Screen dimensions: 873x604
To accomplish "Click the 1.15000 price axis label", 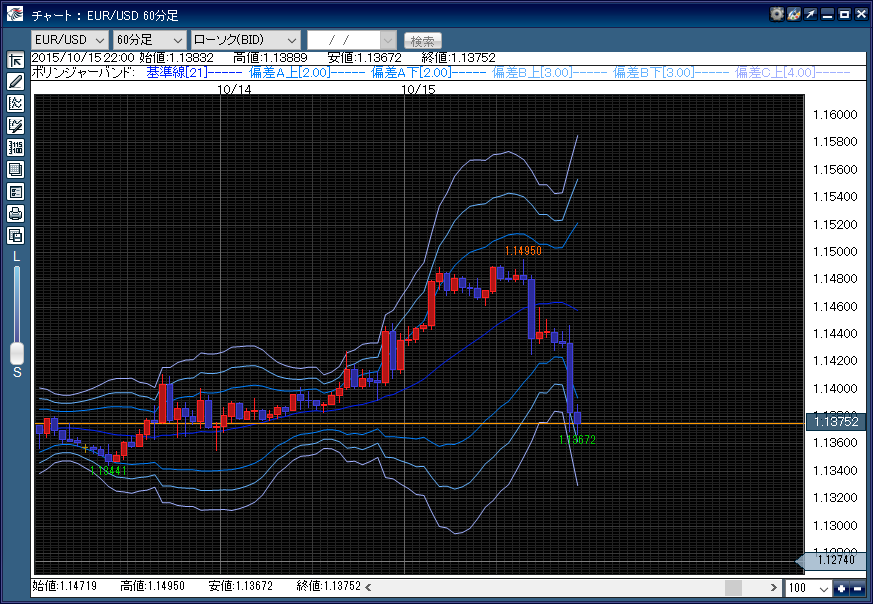I will click(x=835, y=252).
